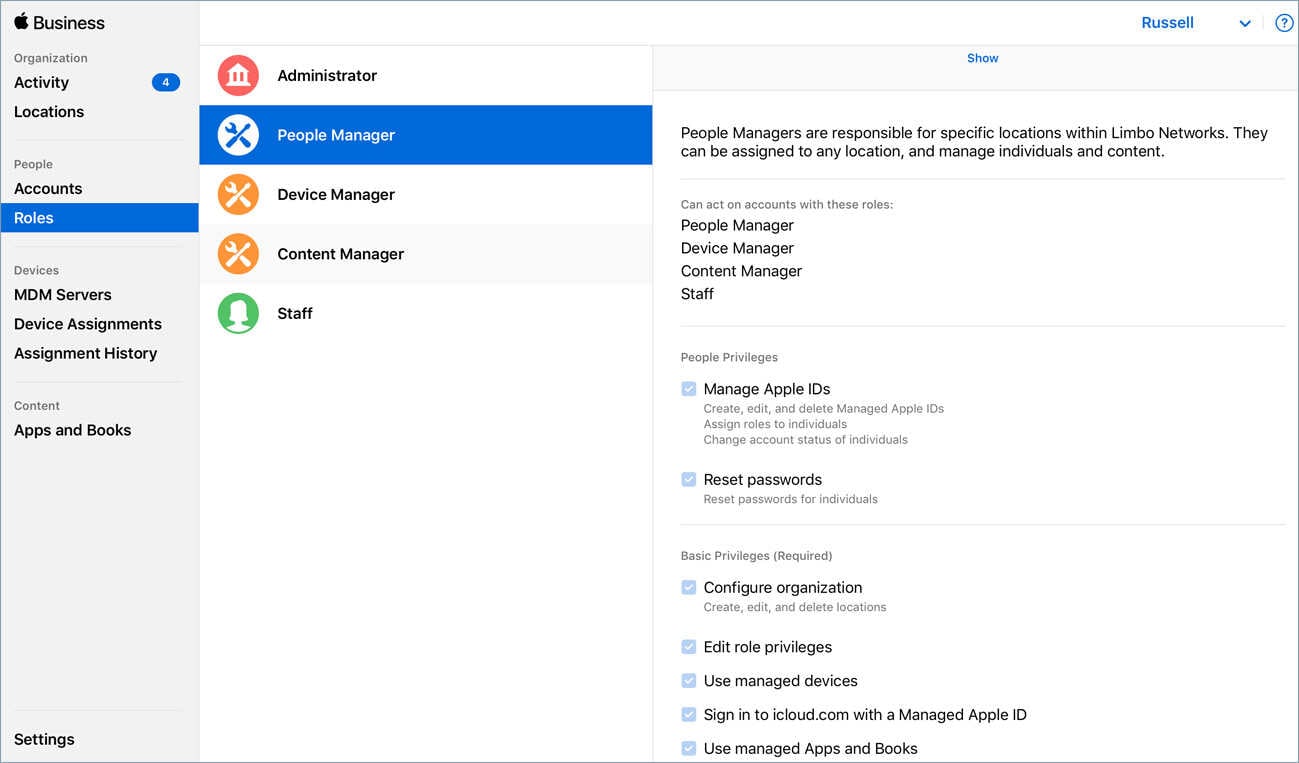Viewport: 1299px width, 763px height.
Task: Open MDM Servers in the sidebar
Action: click(63, 295)
